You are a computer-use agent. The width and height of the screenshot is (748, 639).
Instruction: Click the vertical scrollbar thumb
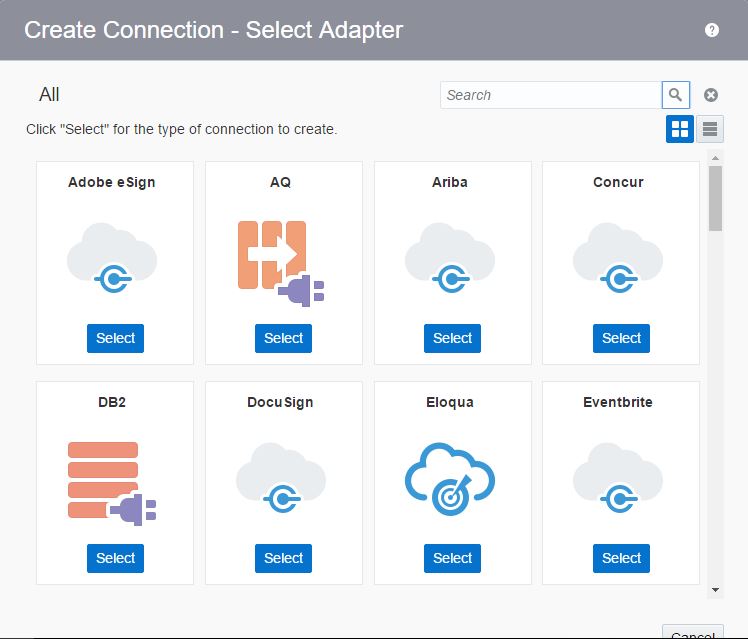pyautogui.click(x=715, y=198)
